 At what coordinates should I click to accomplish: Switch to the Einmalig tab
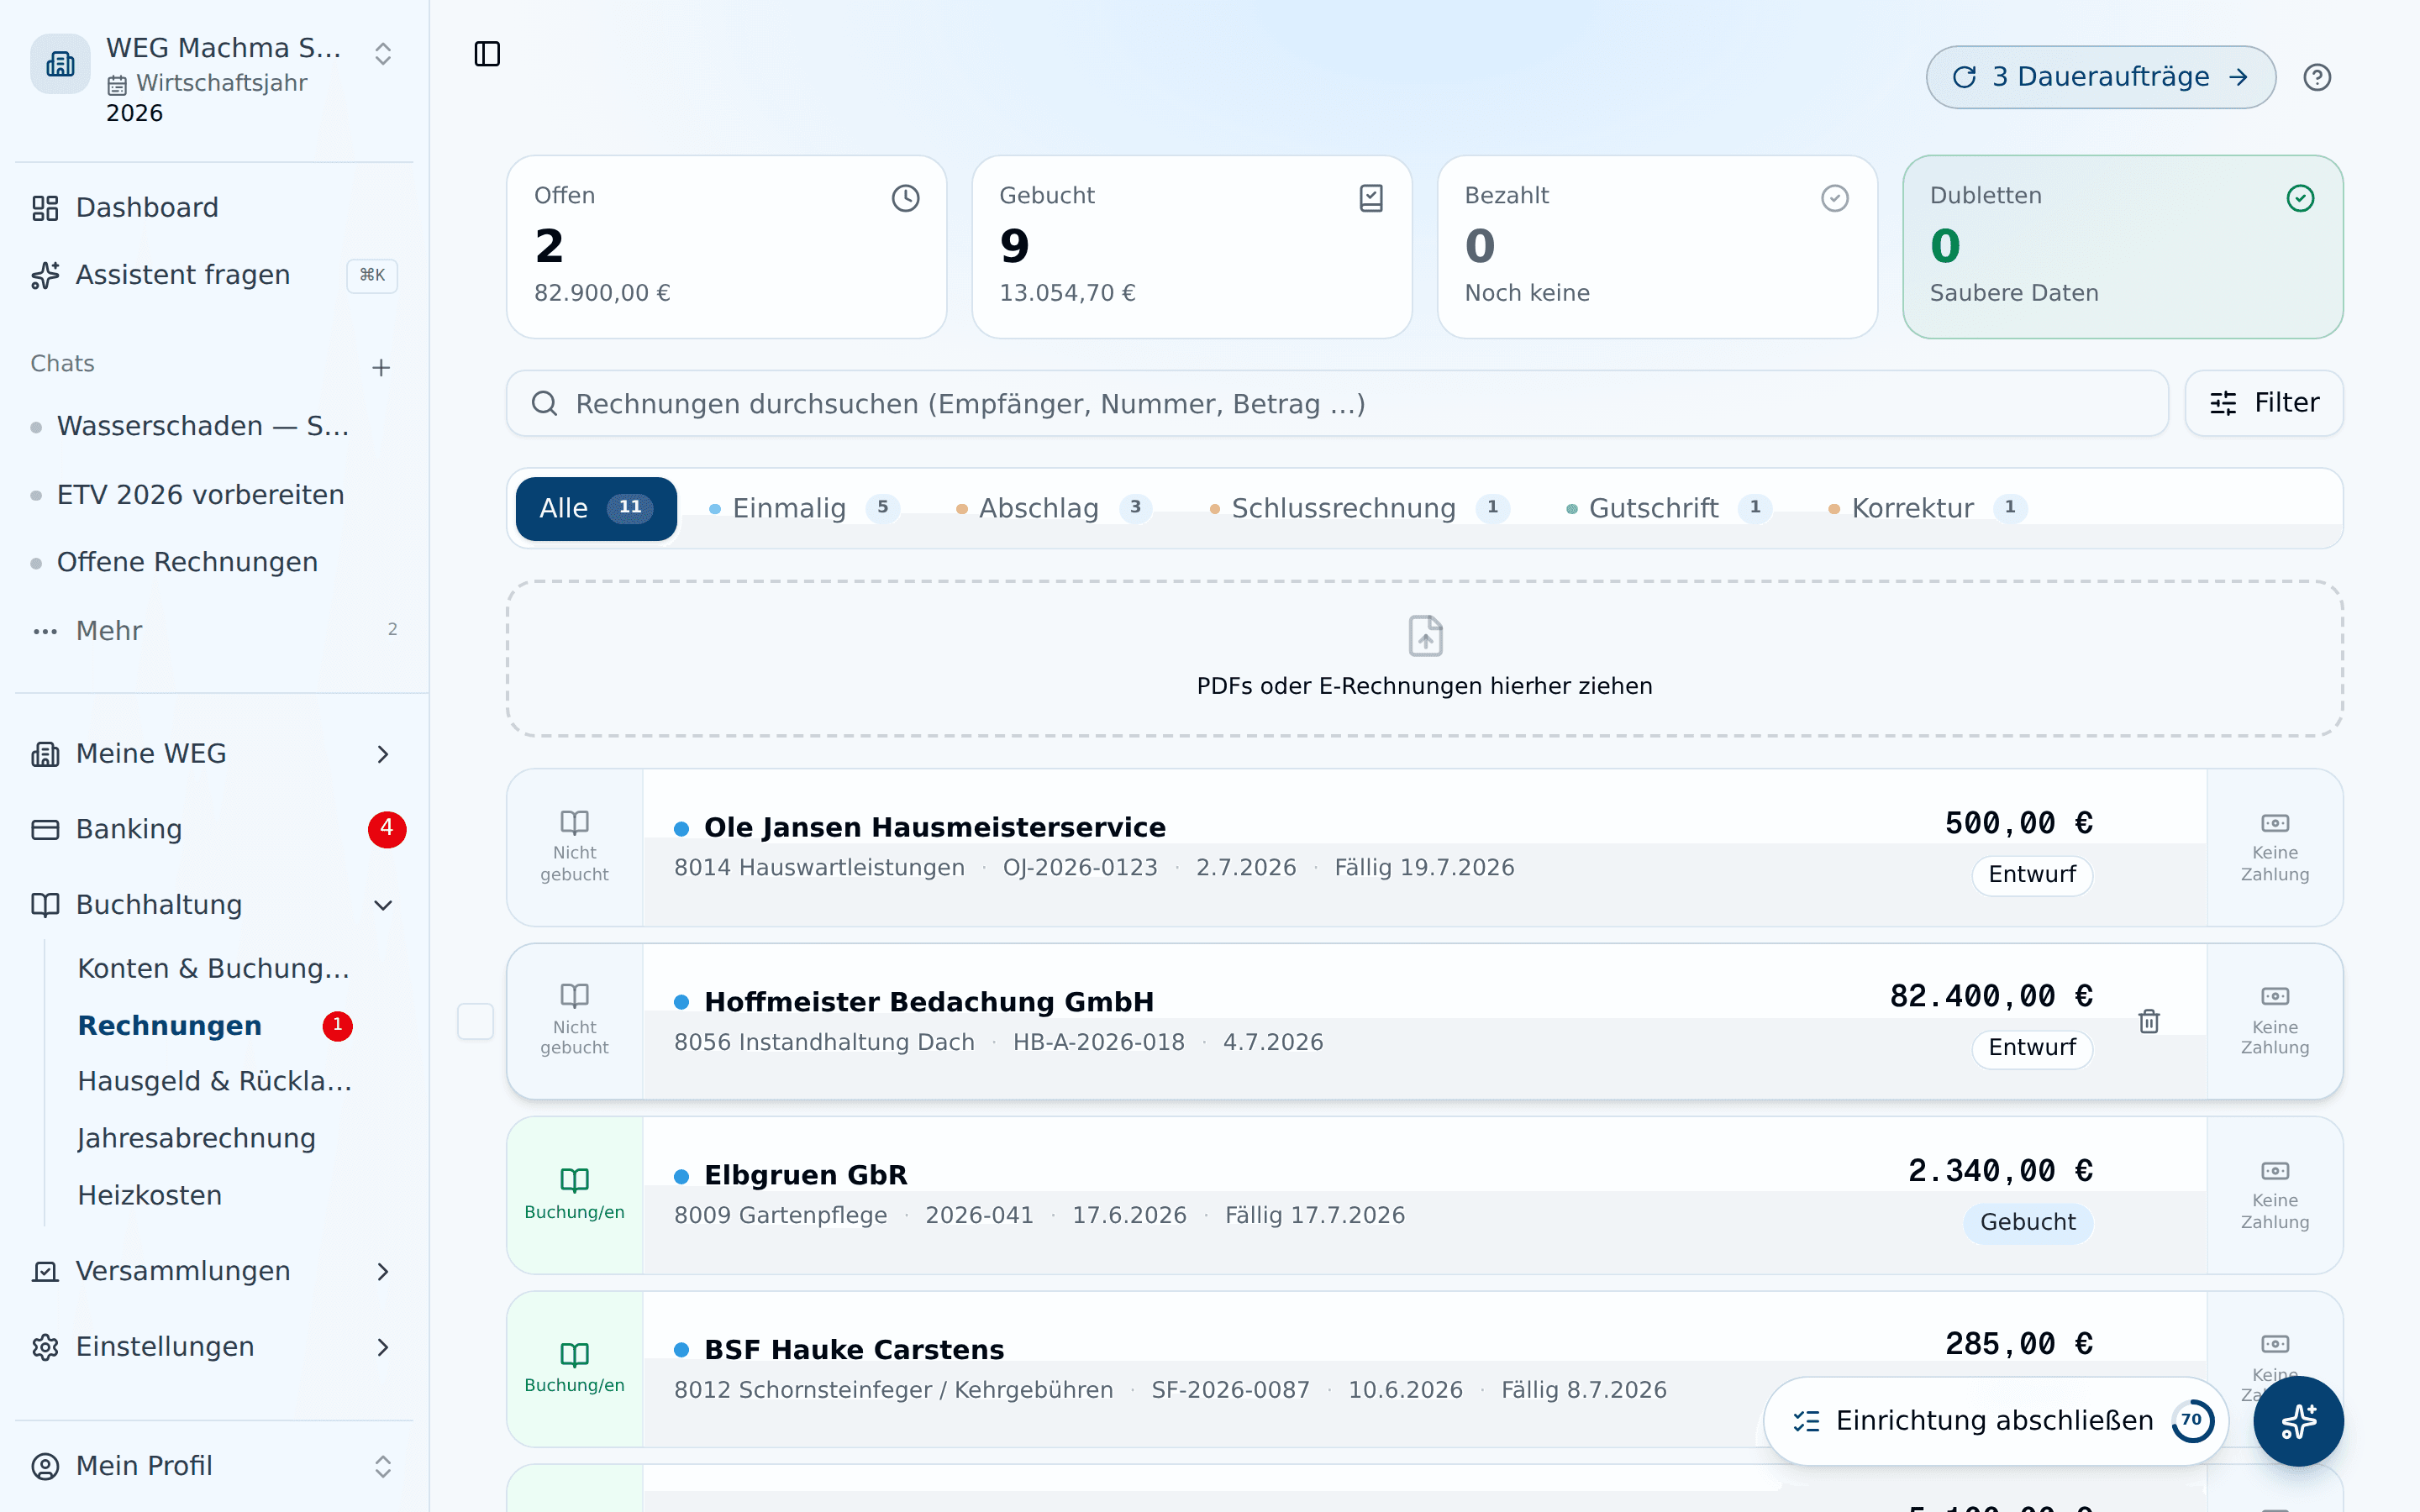coord(804,508)
